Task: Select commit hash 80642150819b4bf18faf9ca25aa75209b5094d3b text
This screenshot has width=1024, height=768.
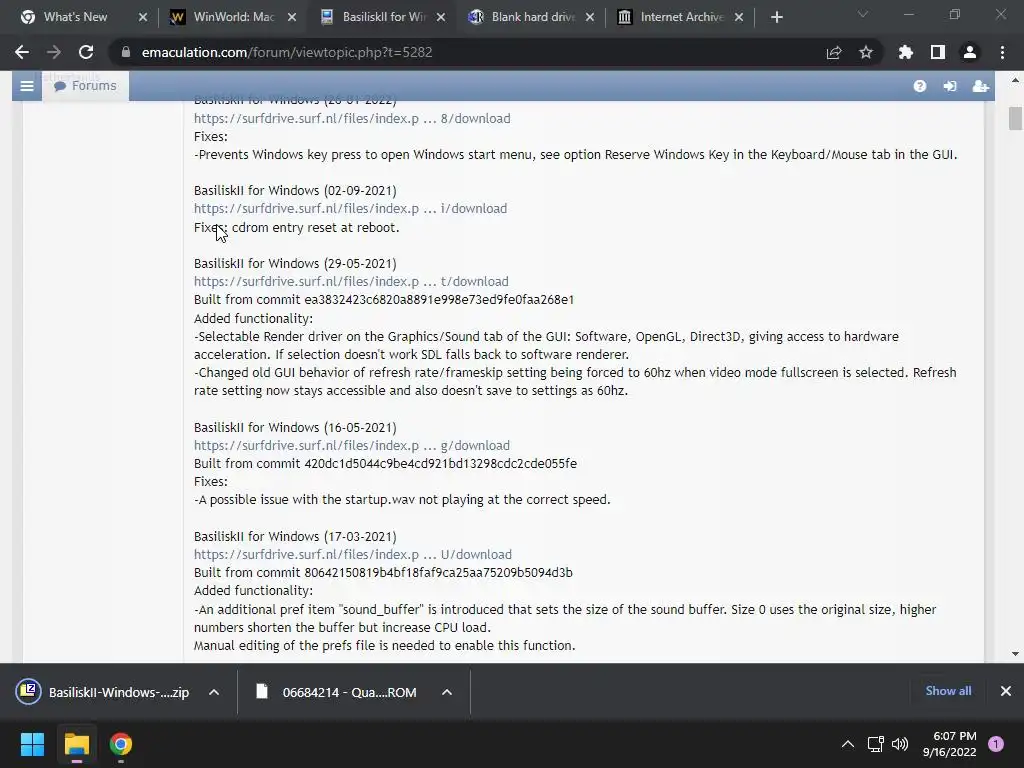Action: point(438,573)
